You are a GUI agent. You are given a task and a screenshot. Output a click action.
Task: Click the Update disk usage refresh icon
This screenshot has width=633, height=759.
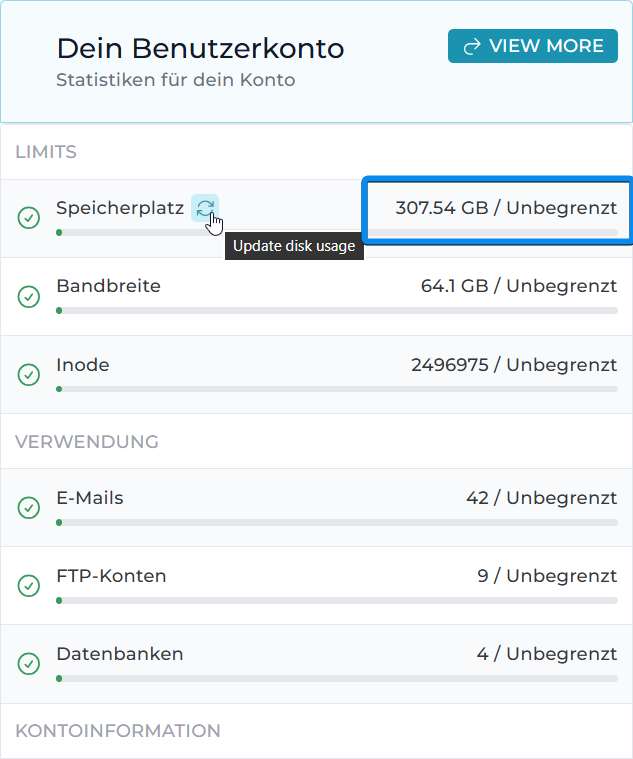pos(204,208)
